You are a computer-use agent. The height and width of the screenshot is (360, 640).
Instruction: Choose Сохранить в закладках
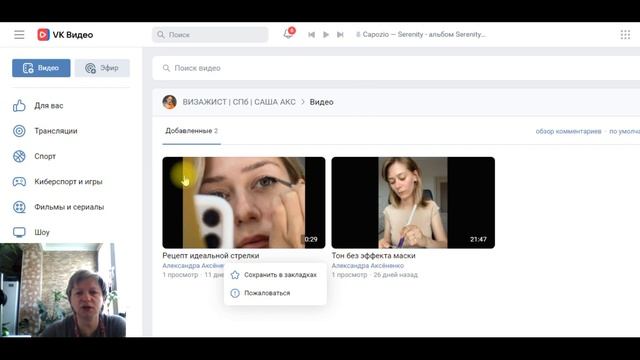pos(275,275)
